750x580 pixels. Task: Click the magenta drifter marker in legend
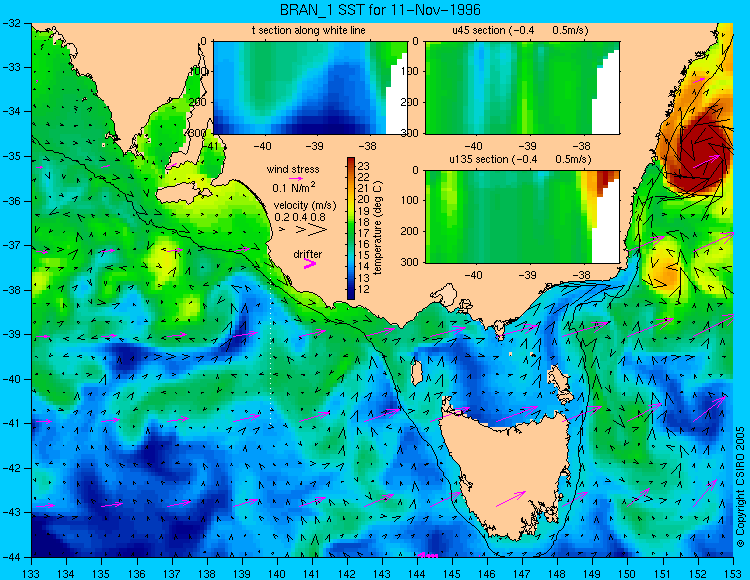click(x=309, y=263)
